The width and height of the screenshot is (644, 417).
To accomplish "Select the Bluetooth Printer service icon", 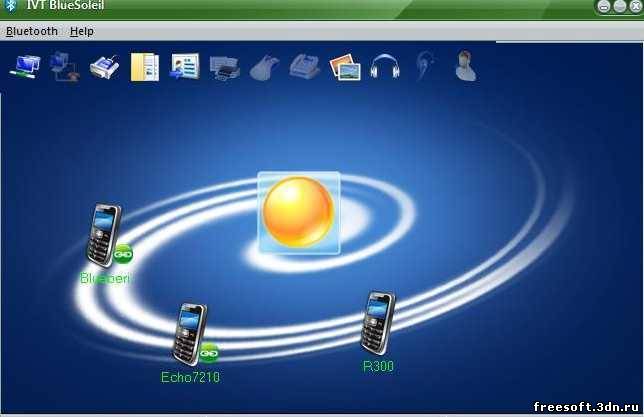I will click(x=225, y=67).
